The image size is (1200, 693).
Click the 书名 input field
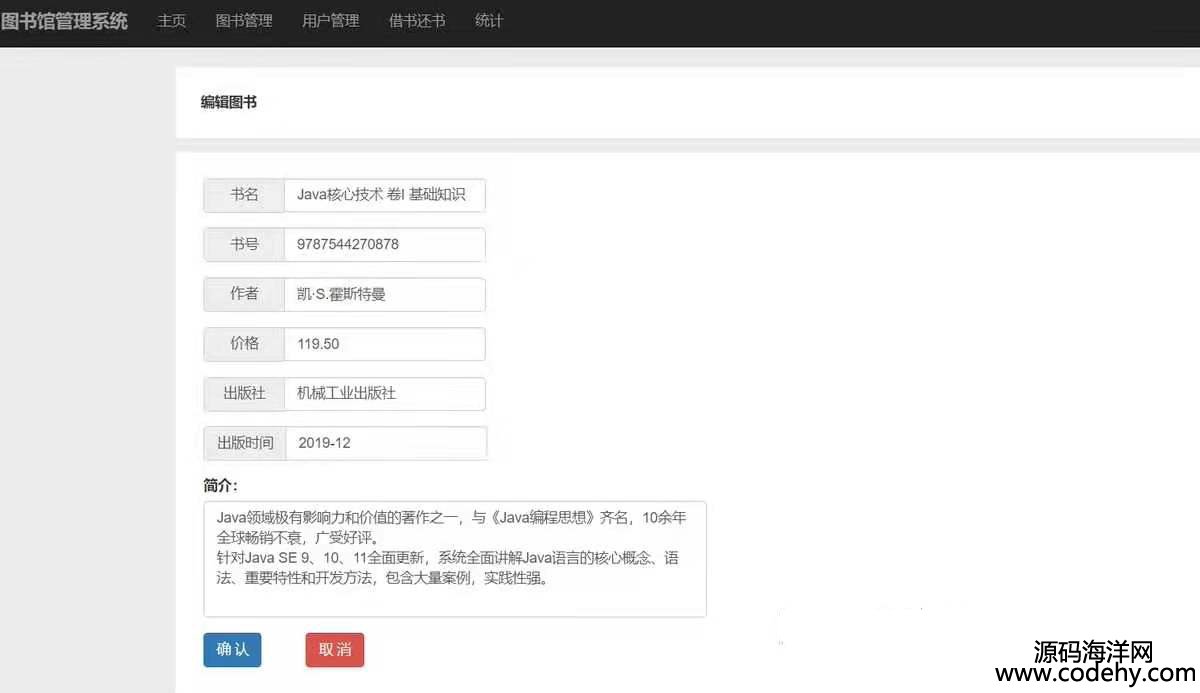point(384,195)
